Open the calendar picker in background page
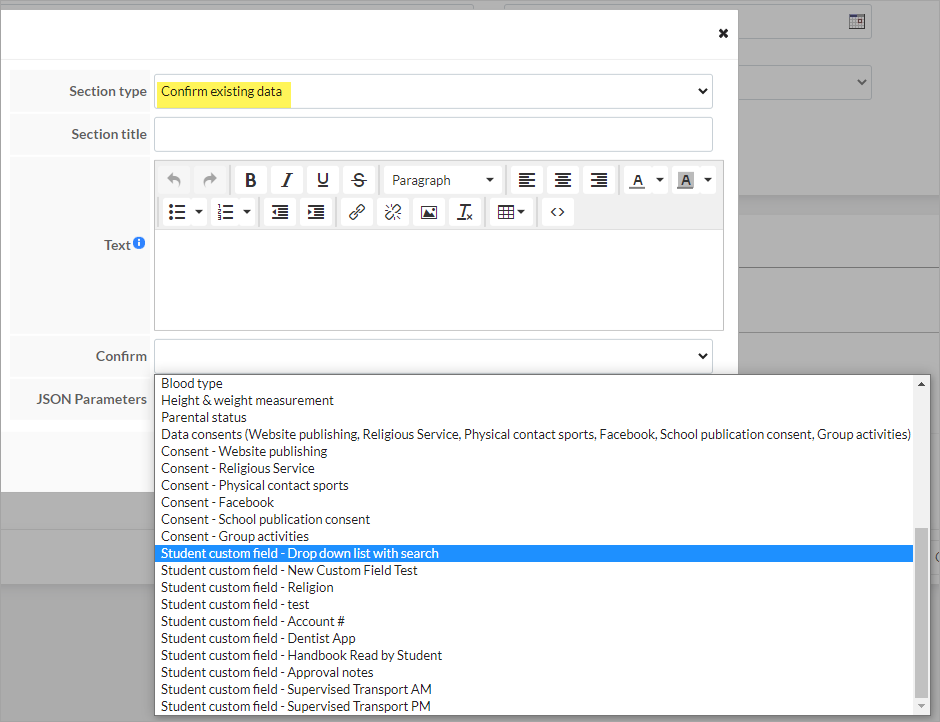 coord(857,22)
